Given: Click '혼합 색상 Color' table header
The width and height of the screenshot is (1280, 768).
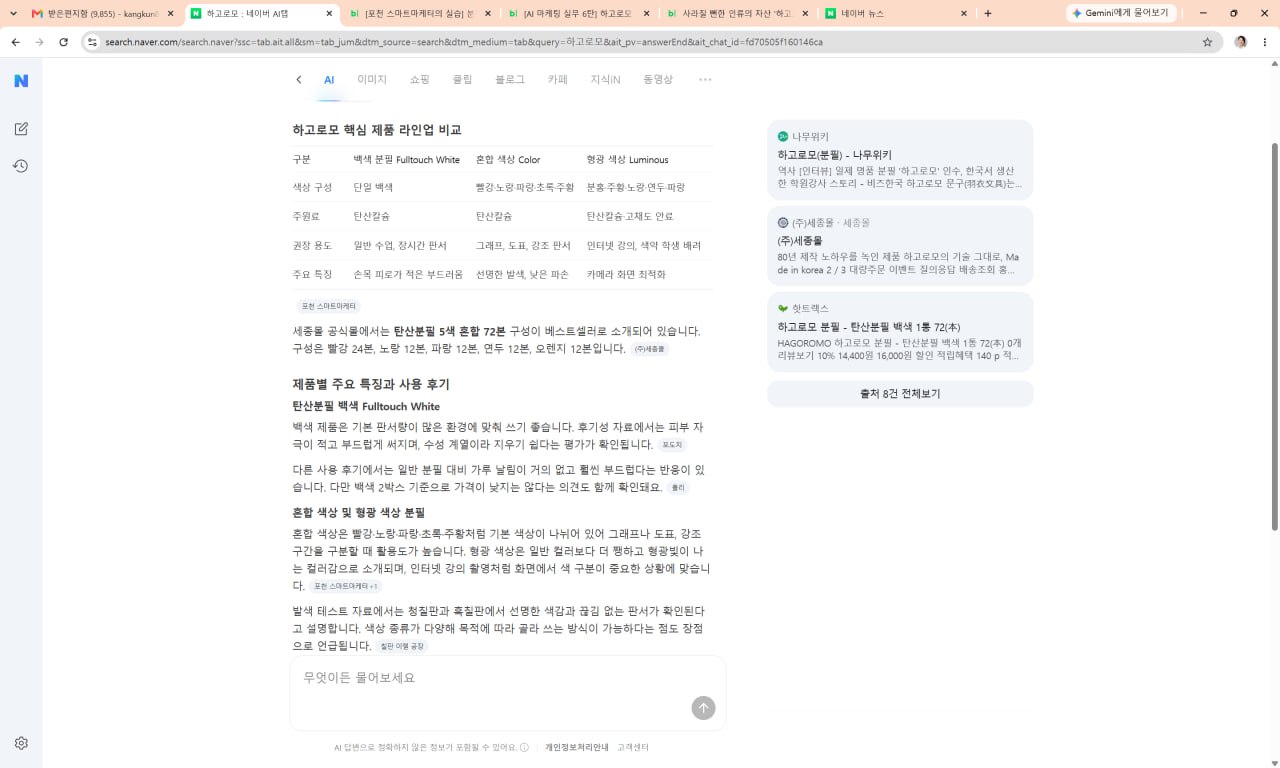Looking at the screenshot, I should pyautogui.click(x=508, y=160).
